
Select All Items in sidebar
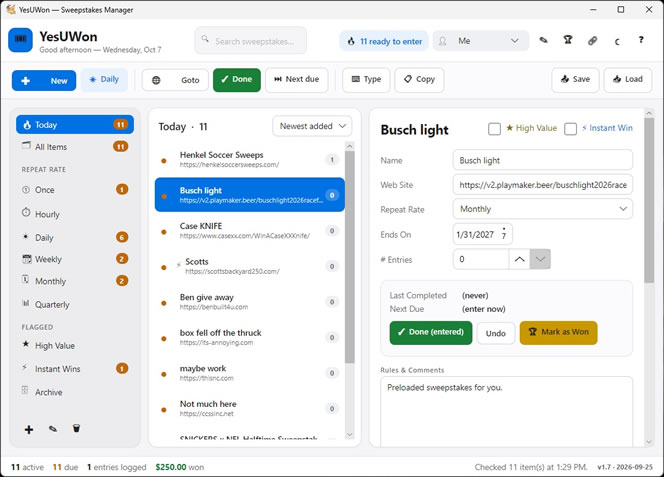pyautogui.click(x=75, y=147)
